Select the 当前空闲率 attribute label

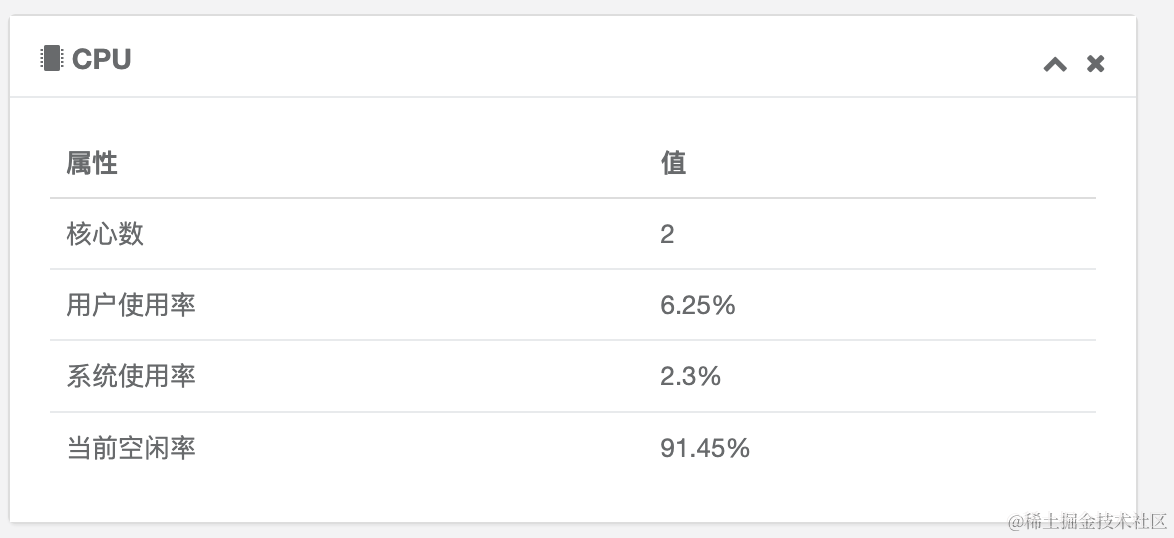[131, 447]
